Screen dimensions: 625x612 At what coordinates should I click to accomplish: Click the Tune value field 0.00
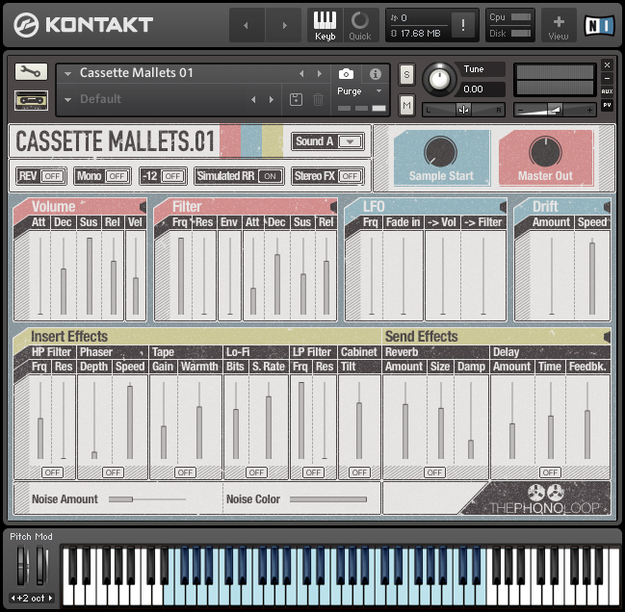click(482, 89)
